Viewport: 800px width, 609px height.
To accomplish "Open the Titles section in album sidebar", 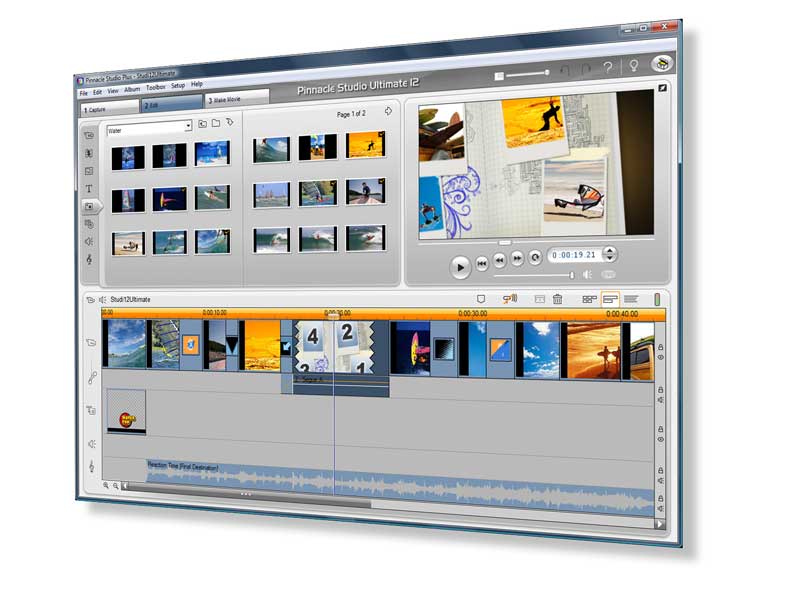I will point(89,188).
